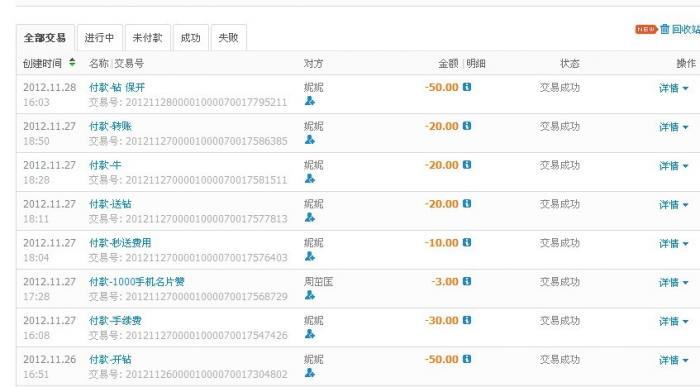The width and height of the screenshot is (700, 387).
Task: Click the contact icon in 付款-钻 保开 row
Action: [310, 101]
